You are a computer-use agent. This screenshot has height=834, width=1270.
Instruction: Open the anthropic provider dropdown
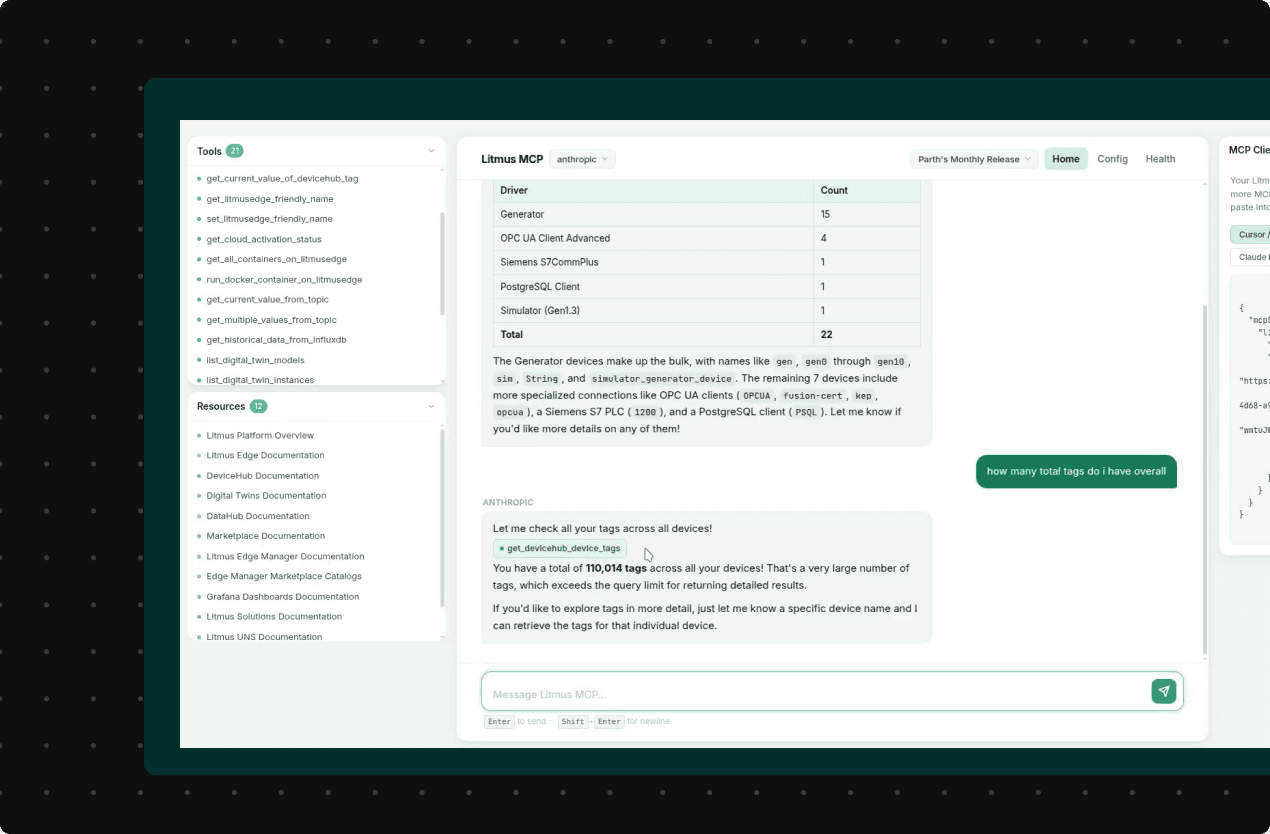click(x=582, y=159)
